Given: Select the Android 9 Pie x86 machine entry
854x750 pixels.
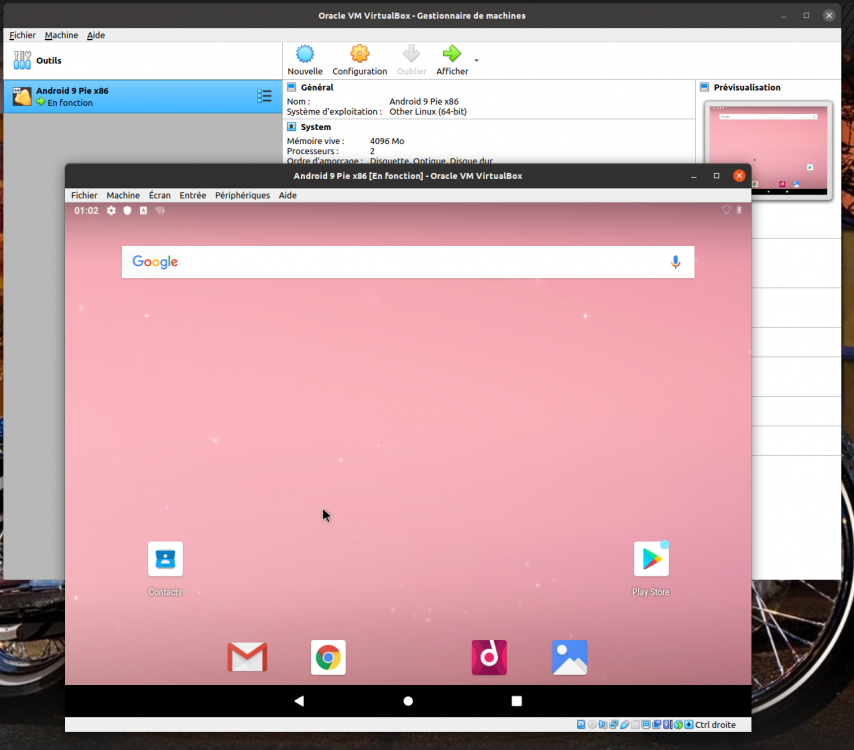Looking at the screenshot, I should click(x=143, y=96).
